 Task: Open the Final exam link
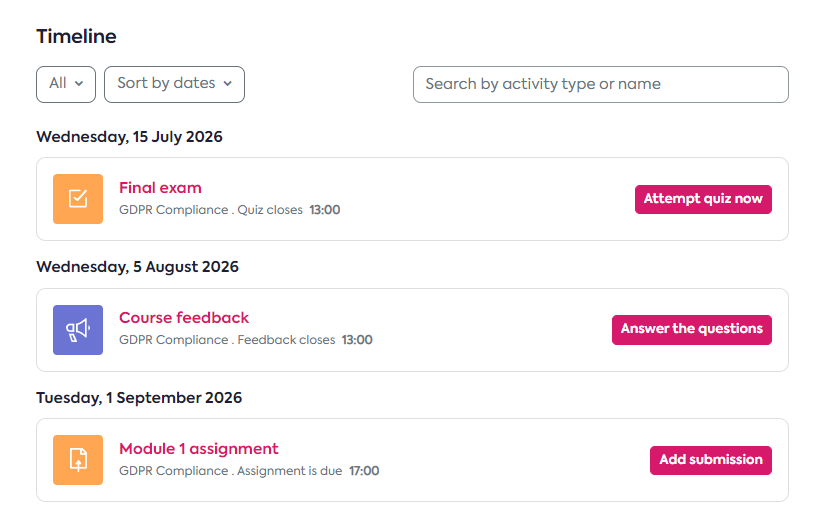click(x=160, y=188)
